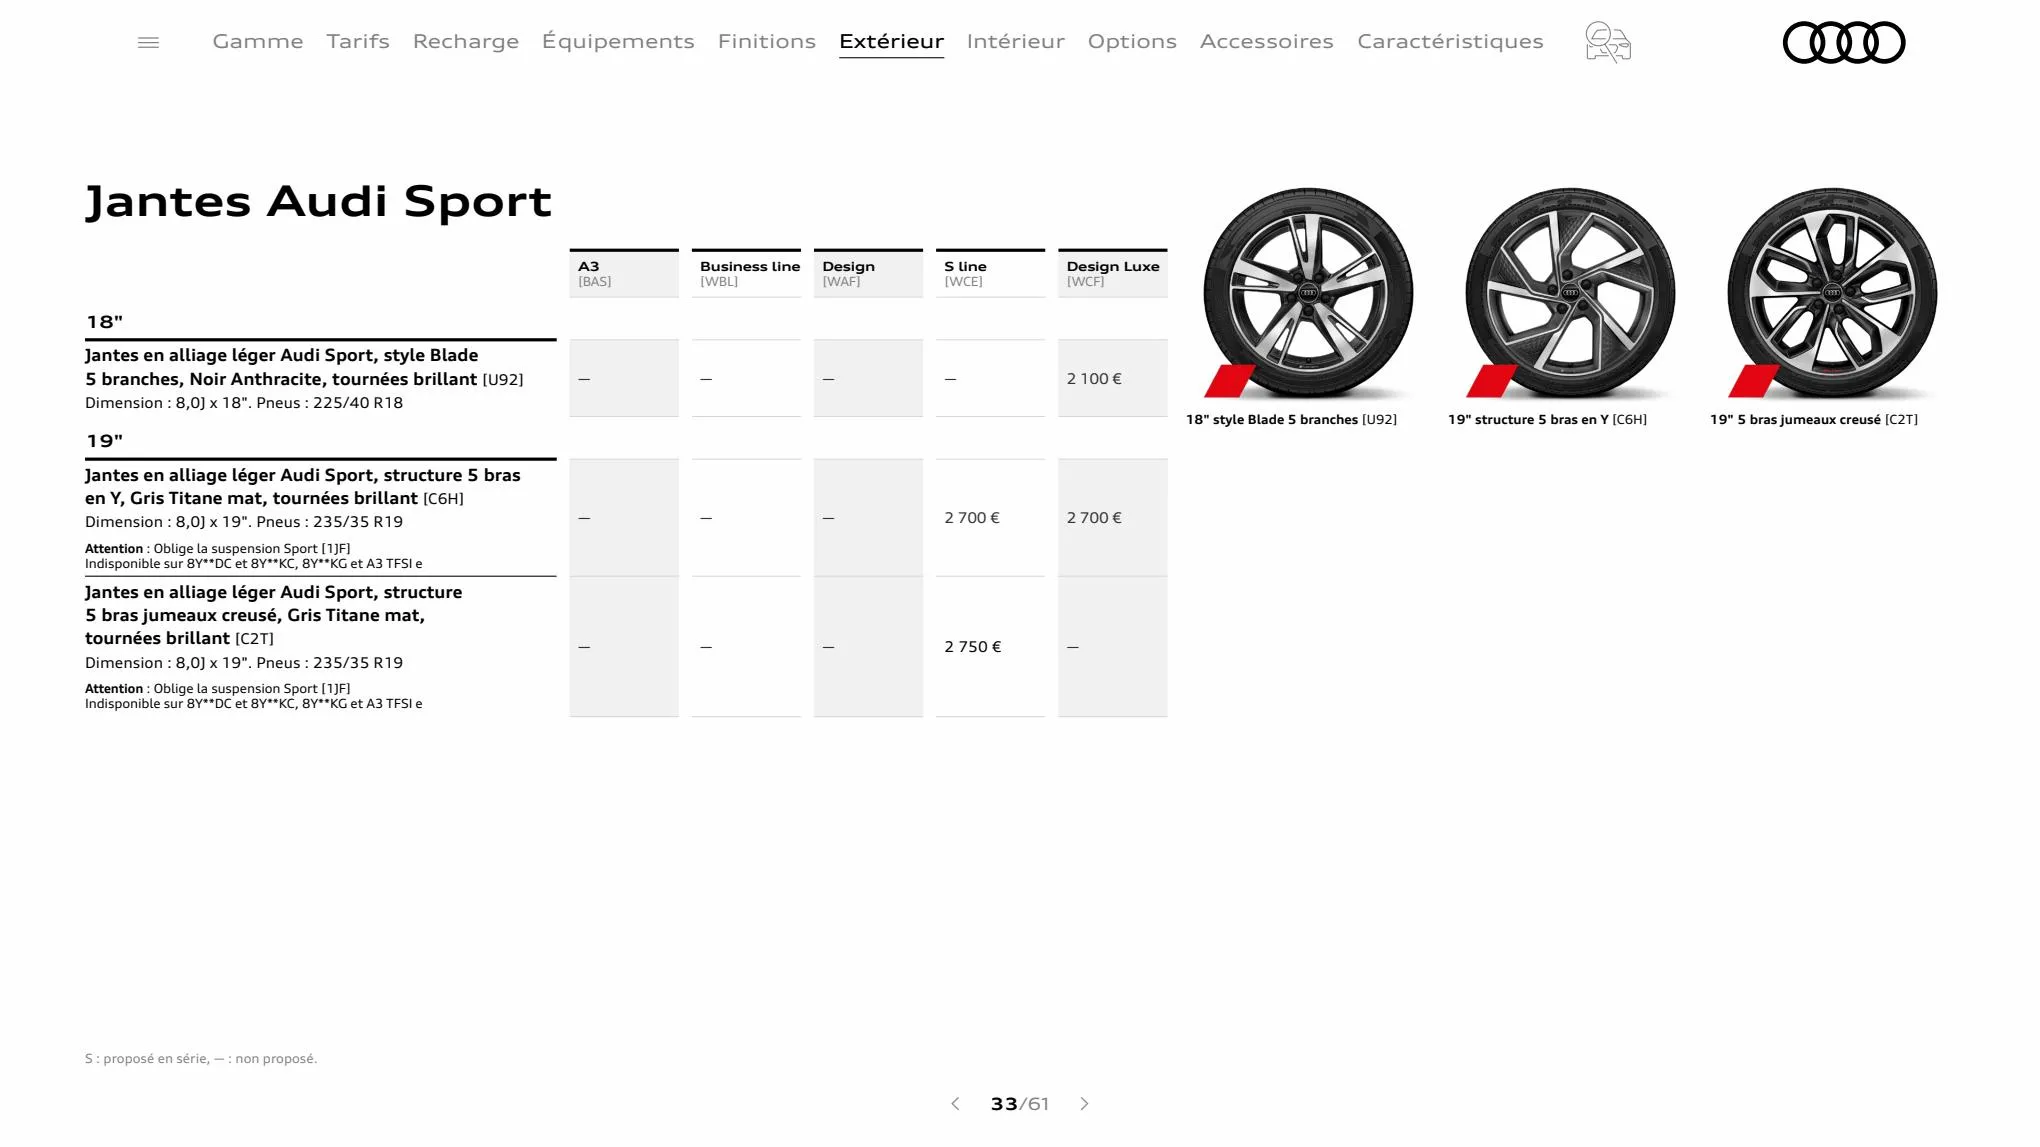Click the dimension text 225/40 R18
This screenshot has width=2040, height=1147.
pyautogui.click(x=244, y=403)
